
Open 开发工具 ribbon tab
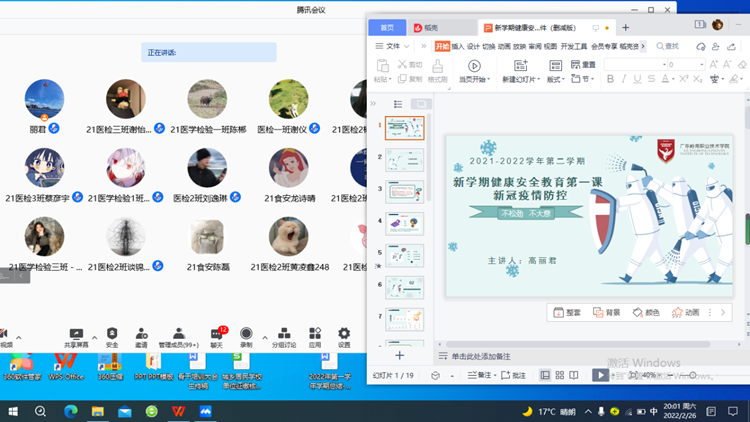coord(574,46)
